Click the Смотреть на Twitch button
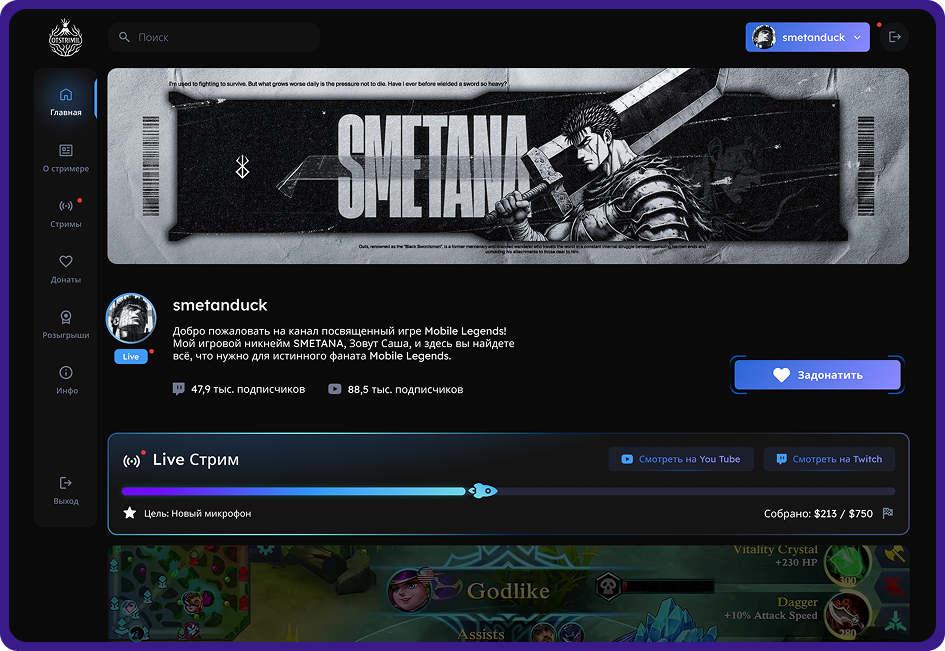Image resolution: width=945 pixels, height=651 pixels. click(x=829, y=459)
